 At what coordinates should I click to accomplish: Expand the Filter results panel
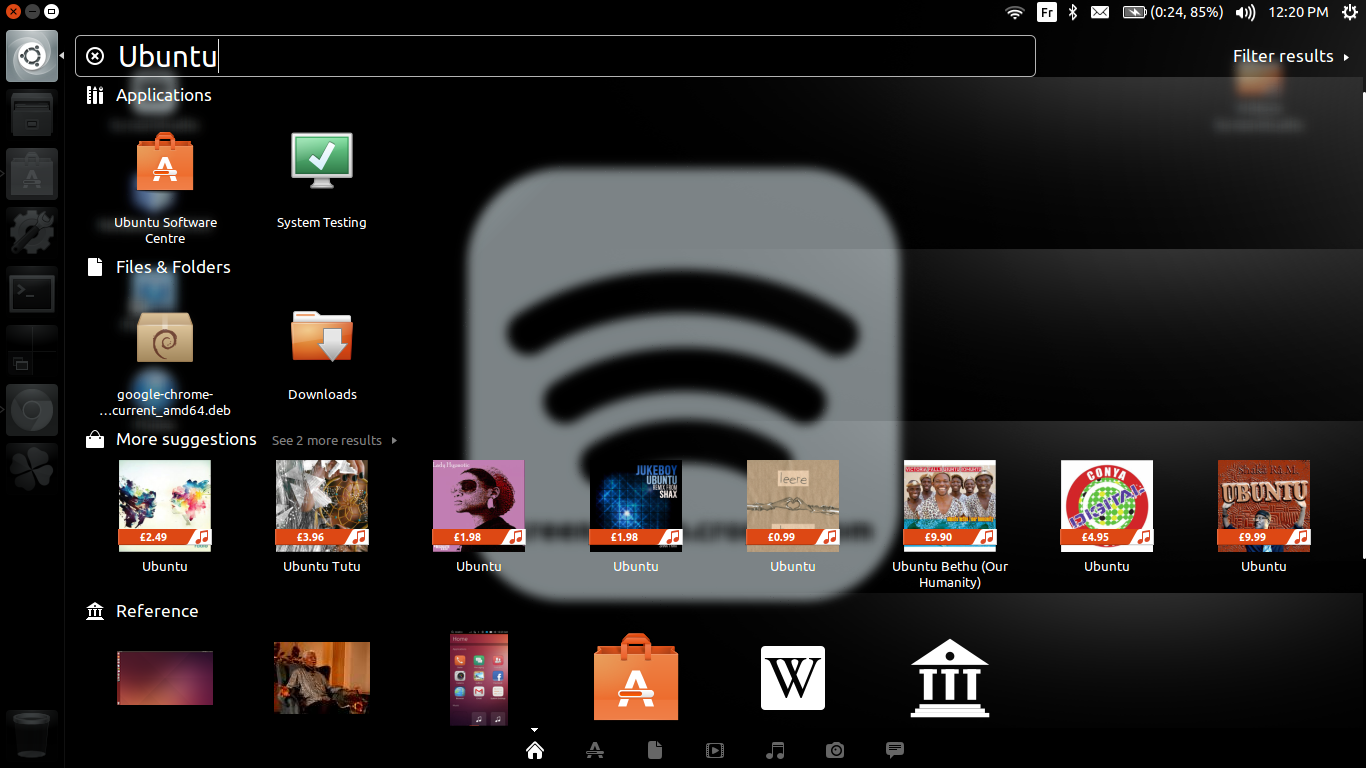[1291, 56]
